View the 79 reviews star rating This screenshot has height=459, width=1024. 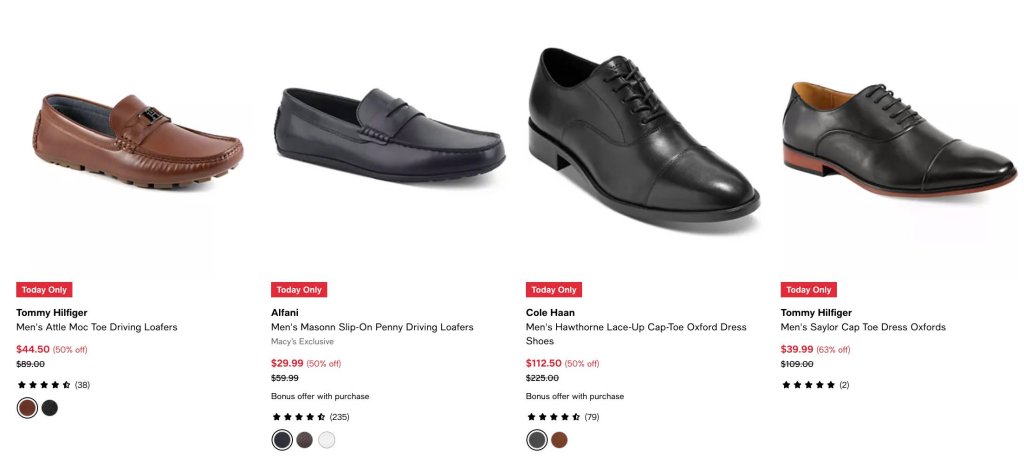[x=562, y=417]
